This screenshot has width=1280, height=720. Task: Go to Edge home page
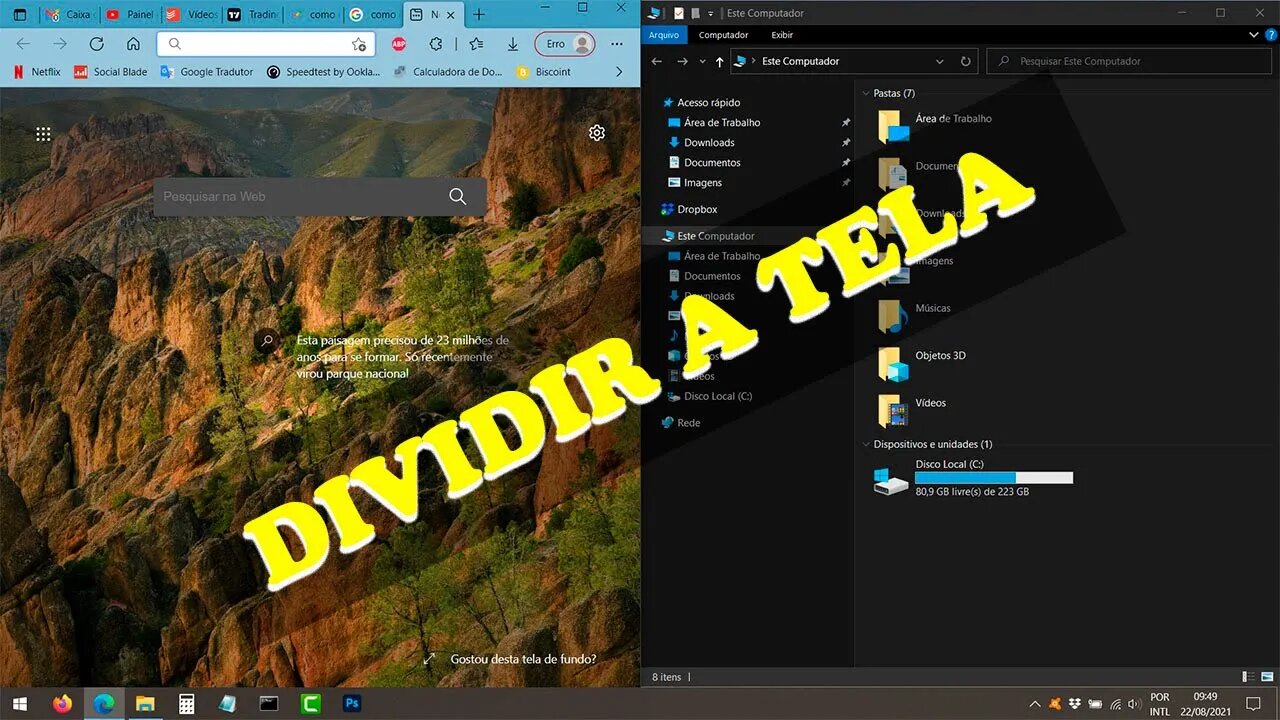133,44
